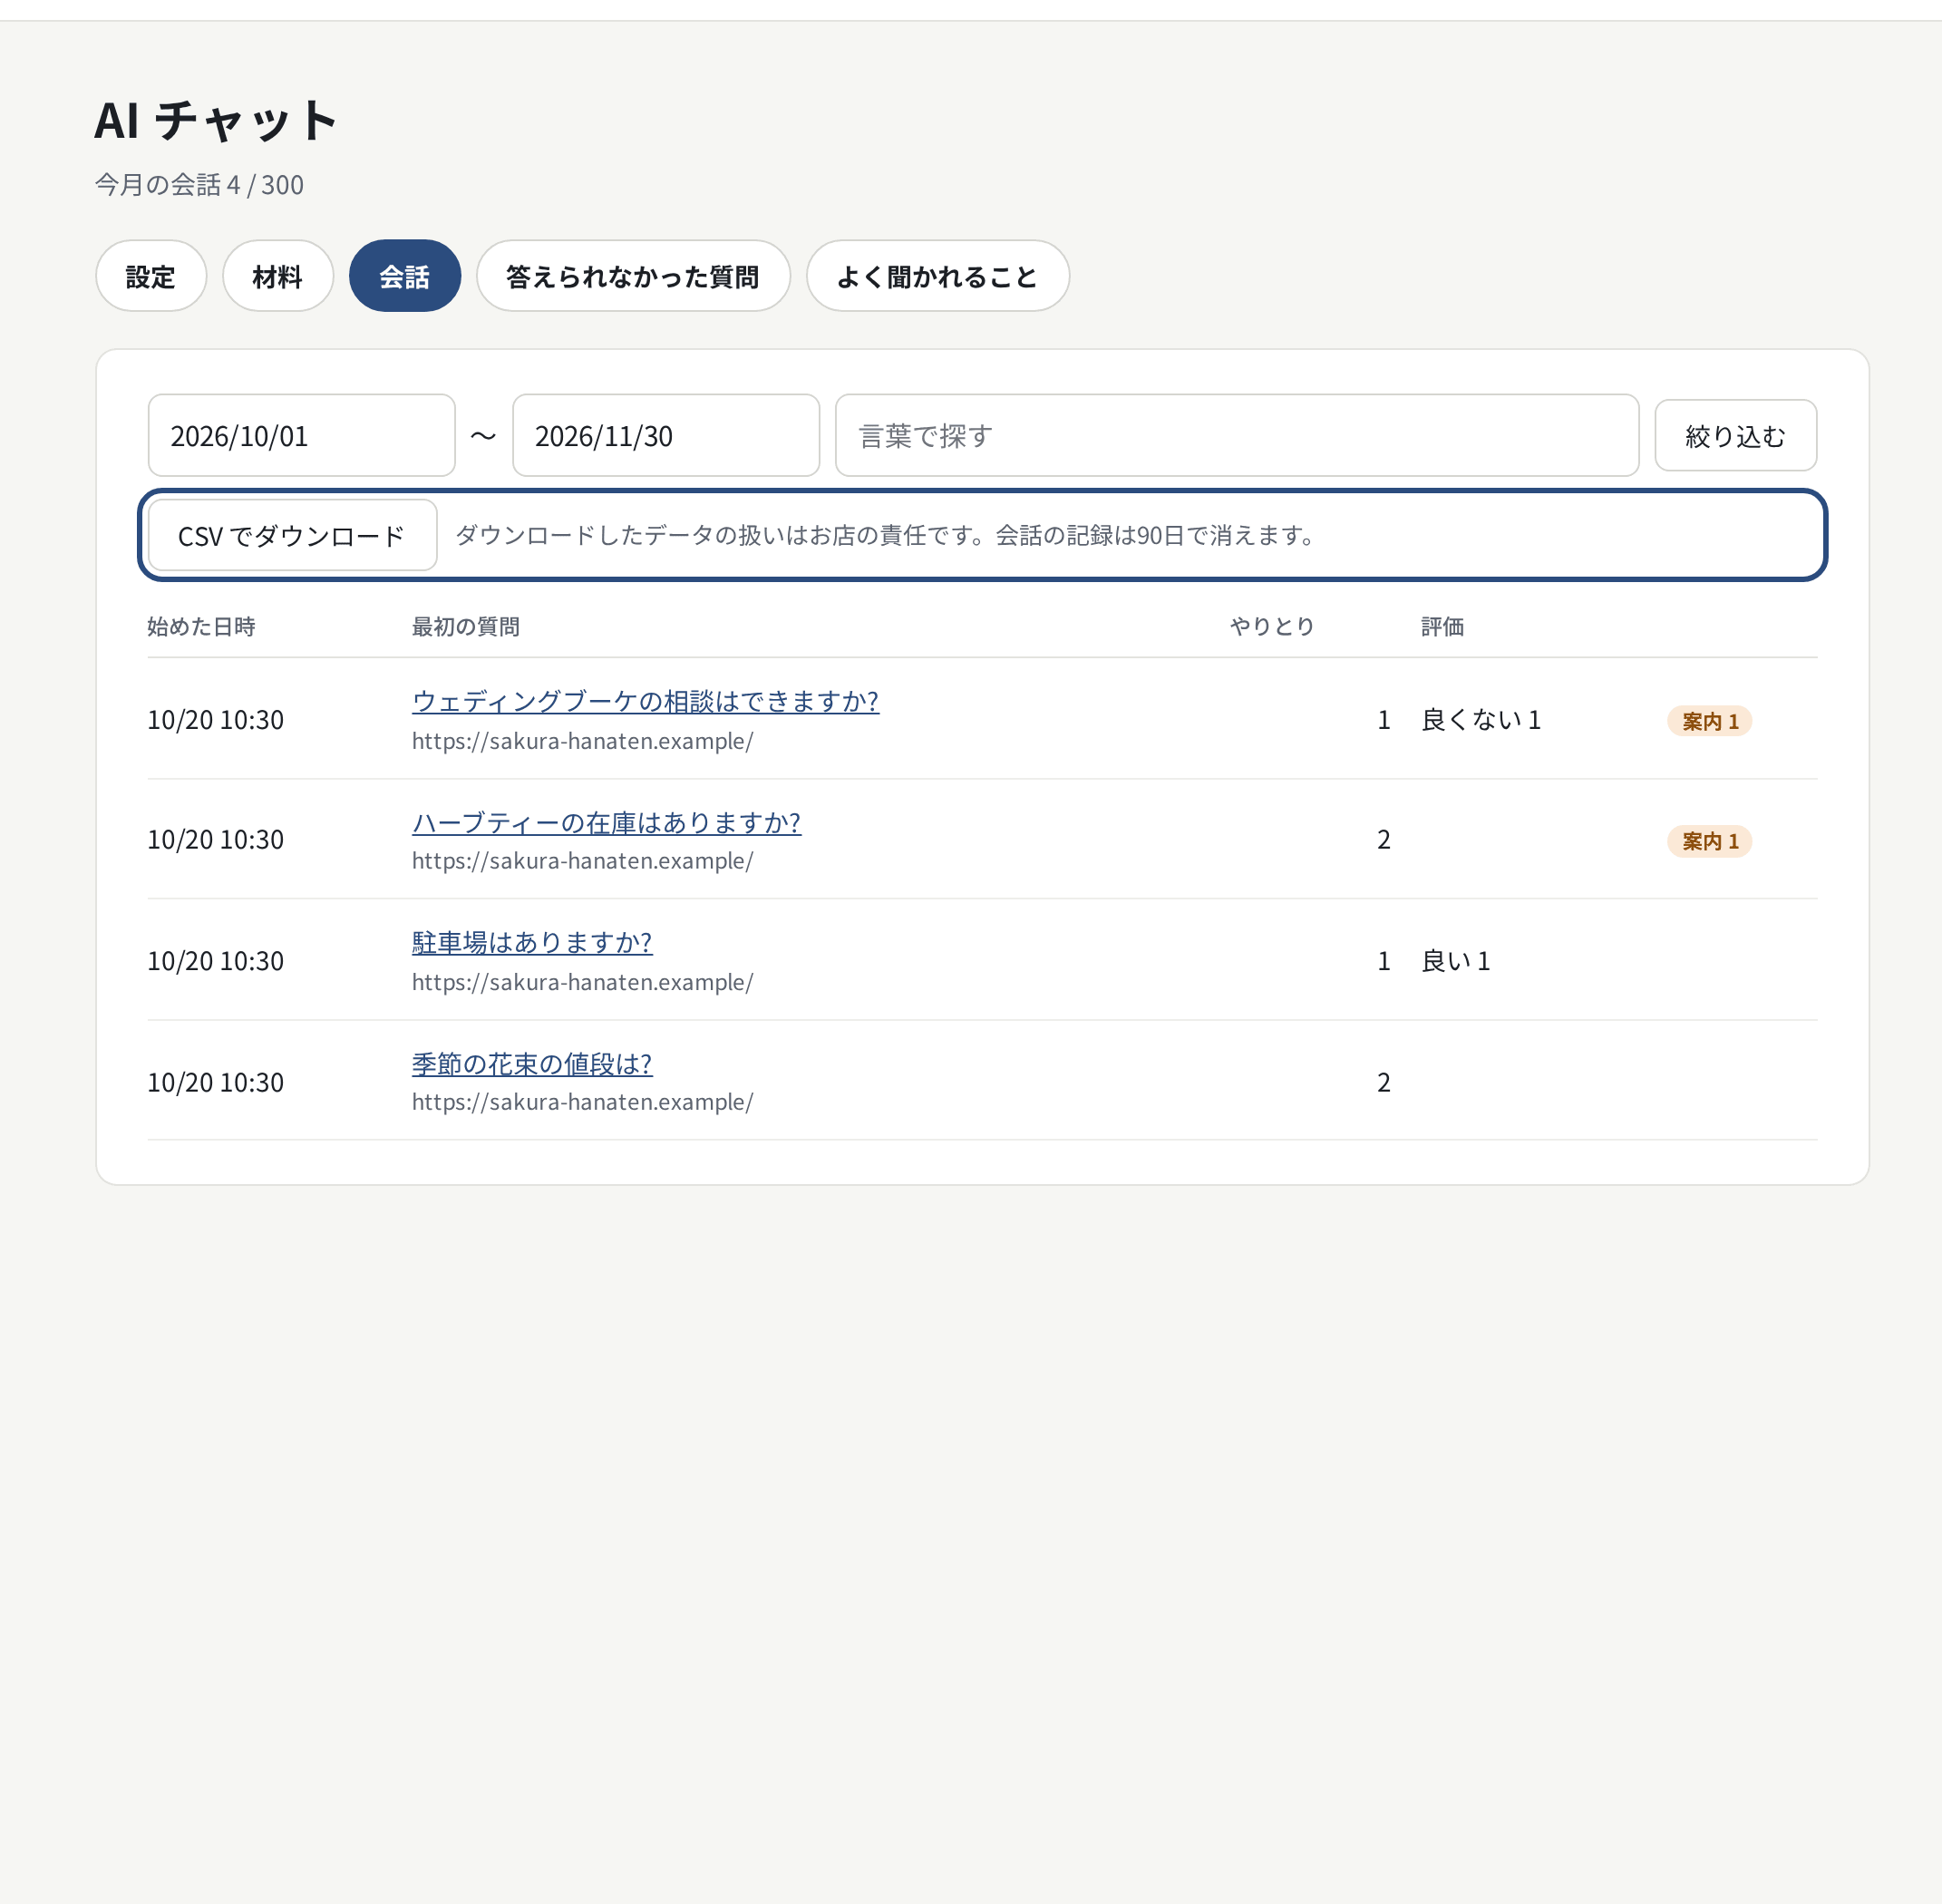Click 案内 1 badge on wedding bouquet row
The image size is (1942, 1904).
point(1709,721)
